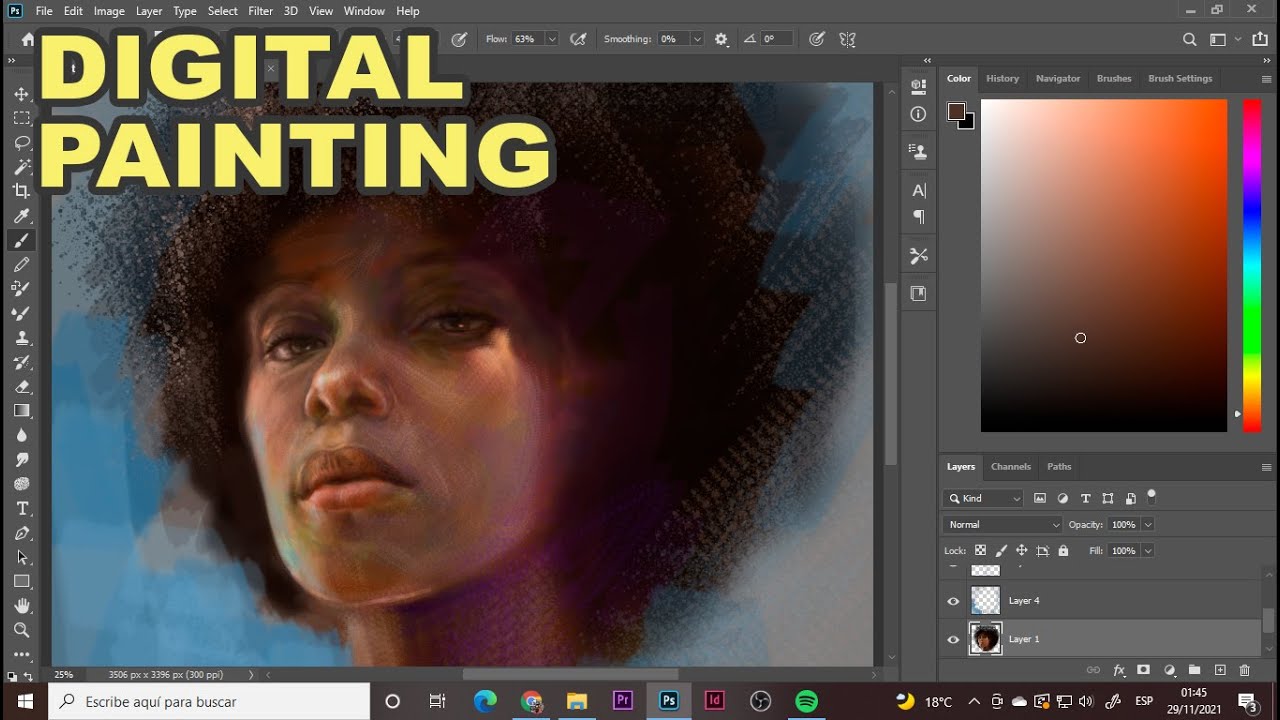The image size is (1280, 720).
Task: Select the Eraser tool
Action: [21, 386]
